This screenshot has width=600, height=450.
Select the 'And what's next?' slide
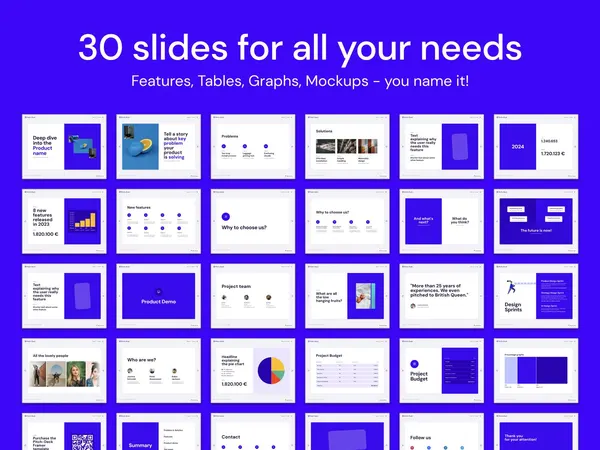442,221
